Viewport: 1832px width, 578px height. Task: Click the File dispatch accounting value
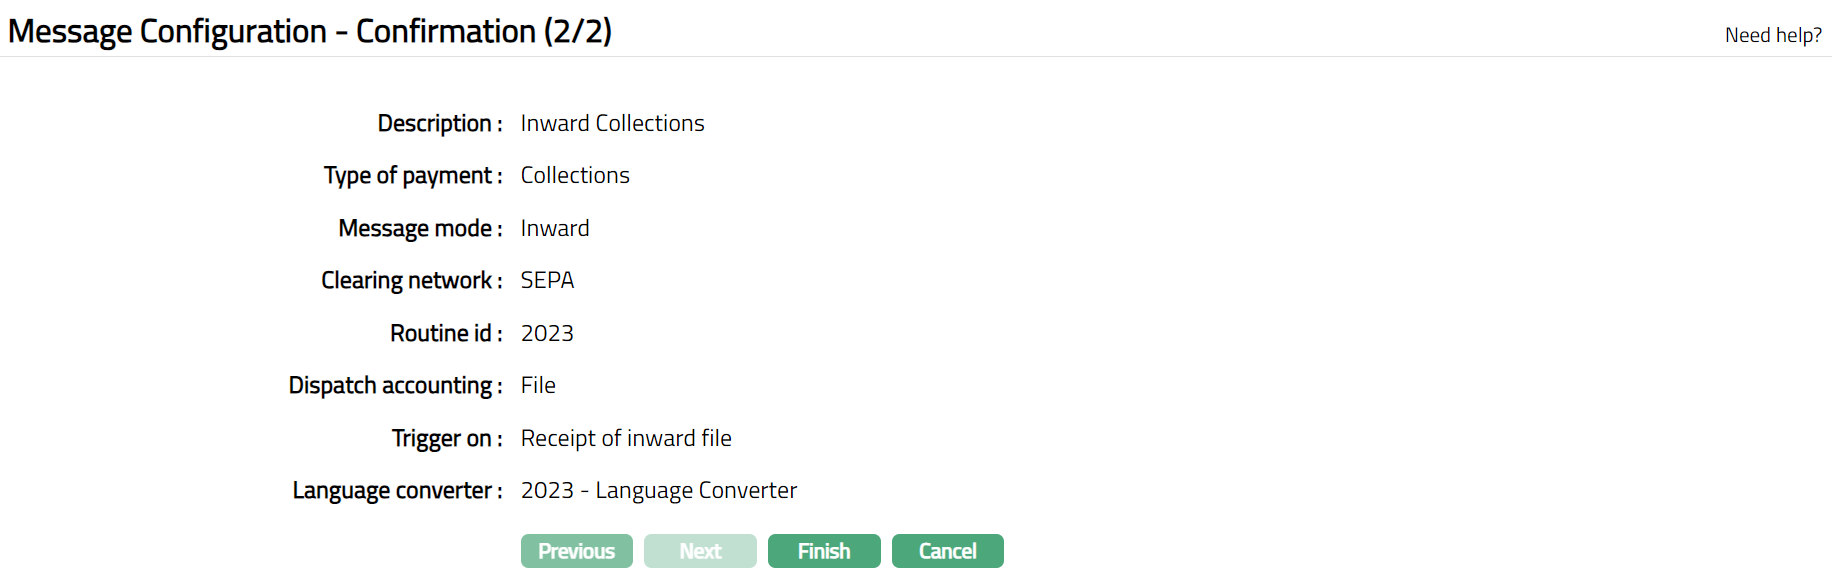538,386
